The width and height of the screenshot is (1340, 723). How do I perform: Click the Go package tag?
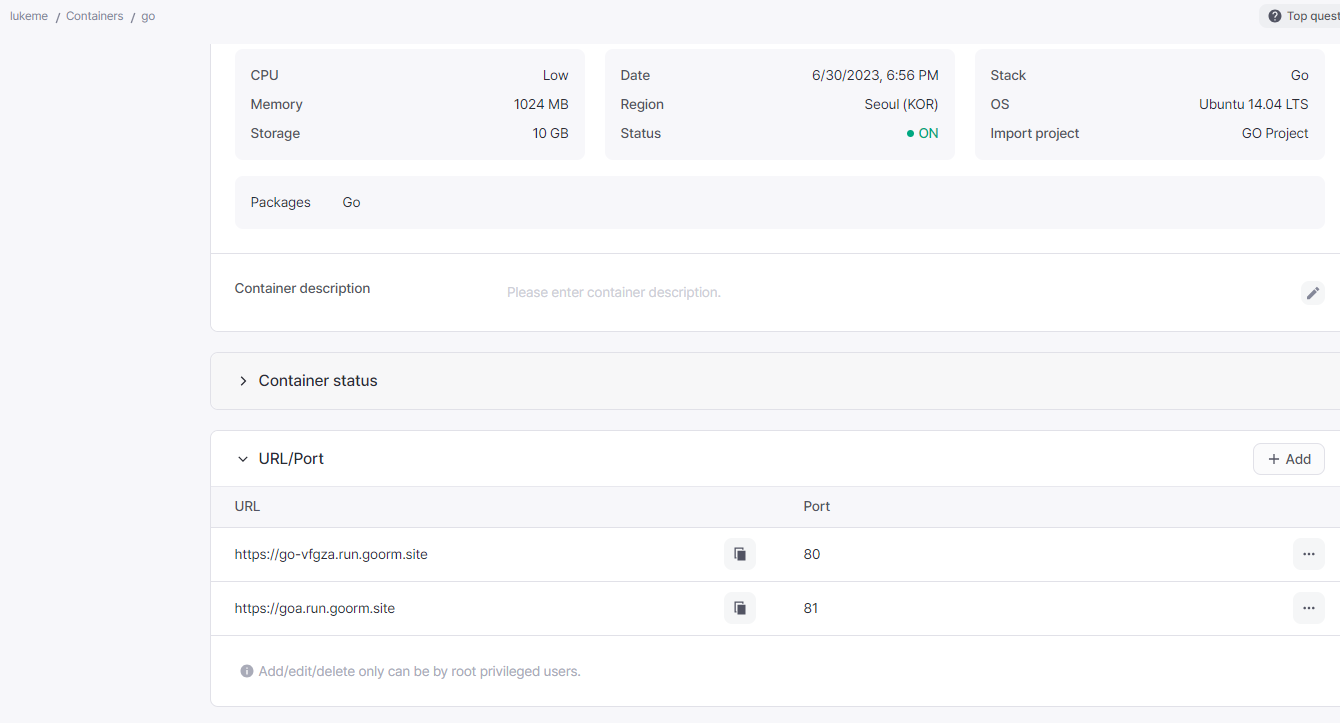pos(351,202)
